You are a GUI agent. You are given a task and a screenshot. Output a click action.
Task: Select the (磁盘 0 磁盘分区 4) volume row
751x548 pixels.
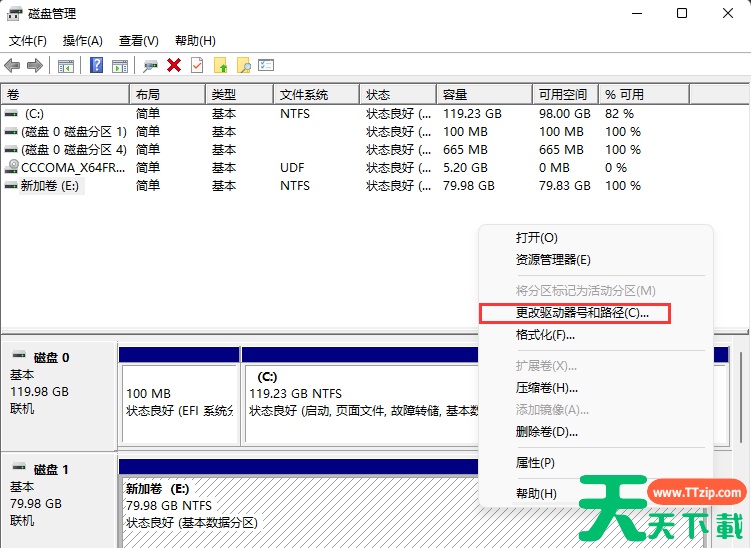(345, 150)
